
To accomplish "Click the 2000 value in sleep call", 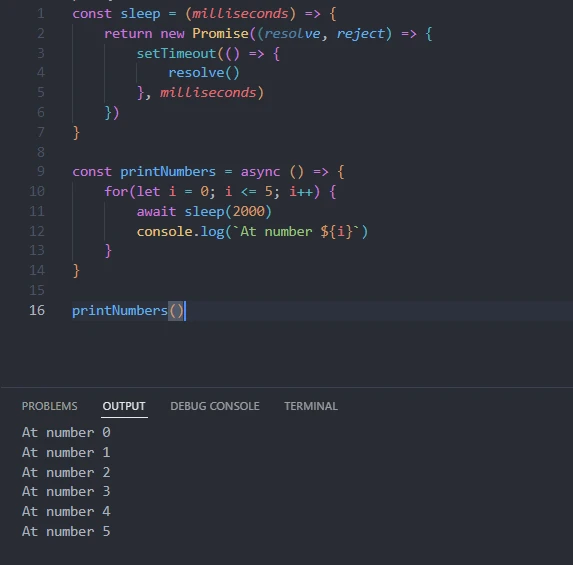I will [x=248, y=211].
